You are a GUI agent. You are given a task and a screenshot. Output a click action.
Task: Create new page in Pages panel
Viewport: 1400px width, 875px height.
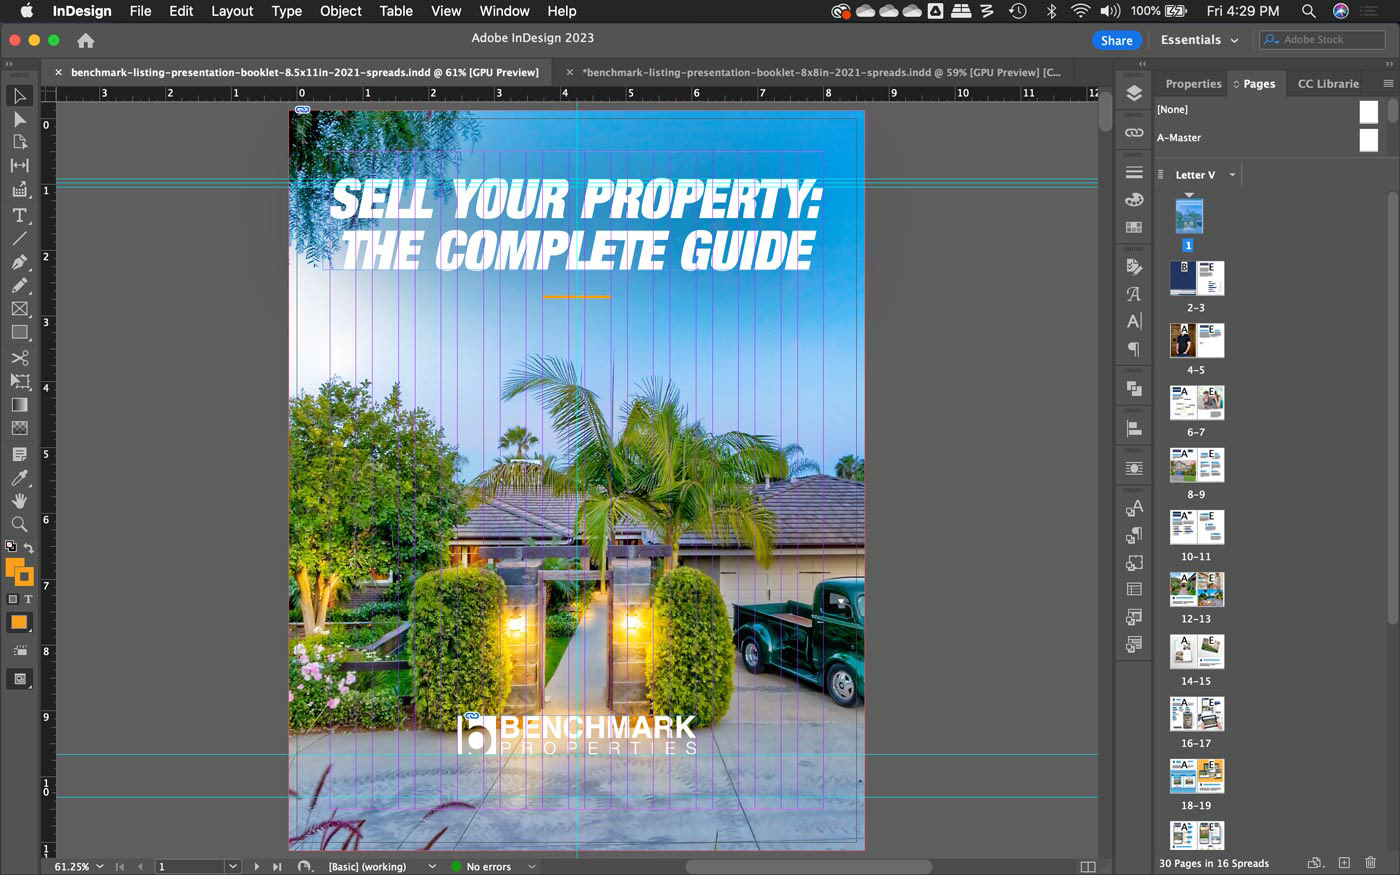1344,862
